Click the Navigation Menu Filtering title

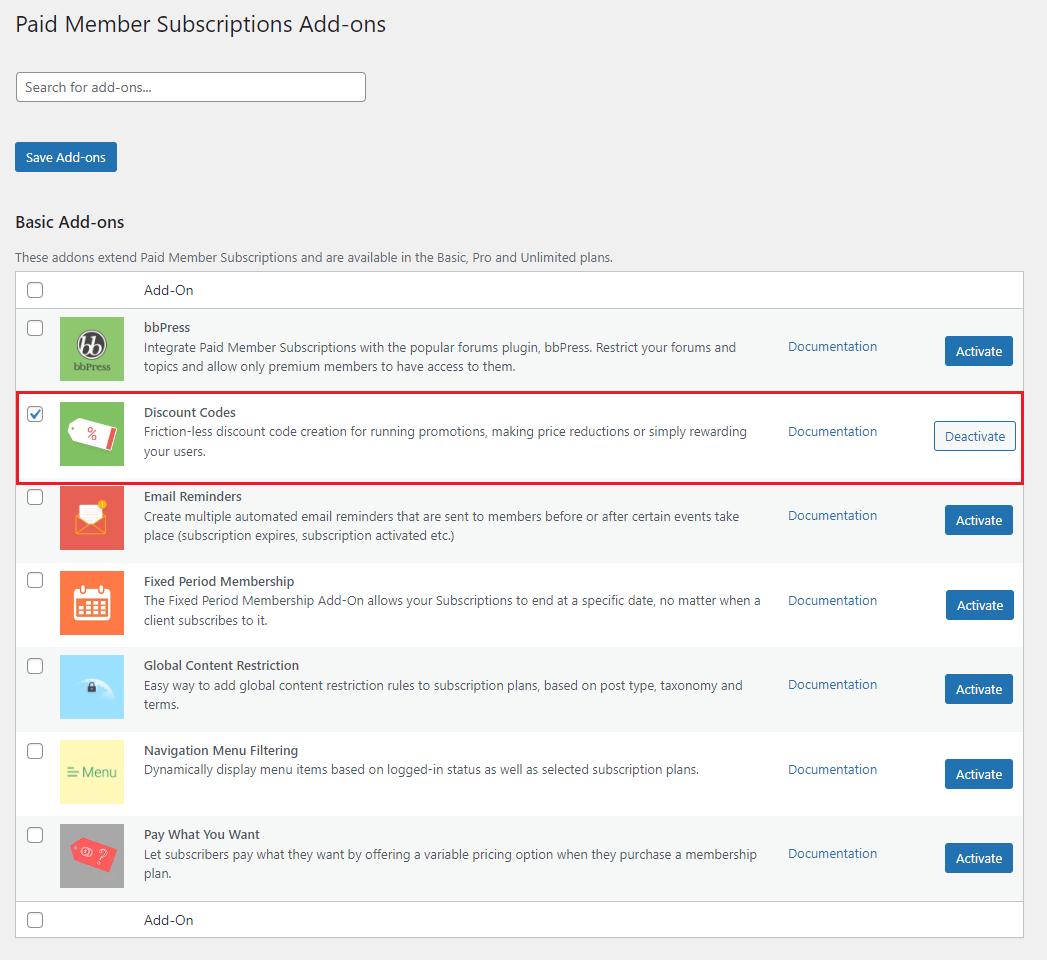(x=221, y=750)
